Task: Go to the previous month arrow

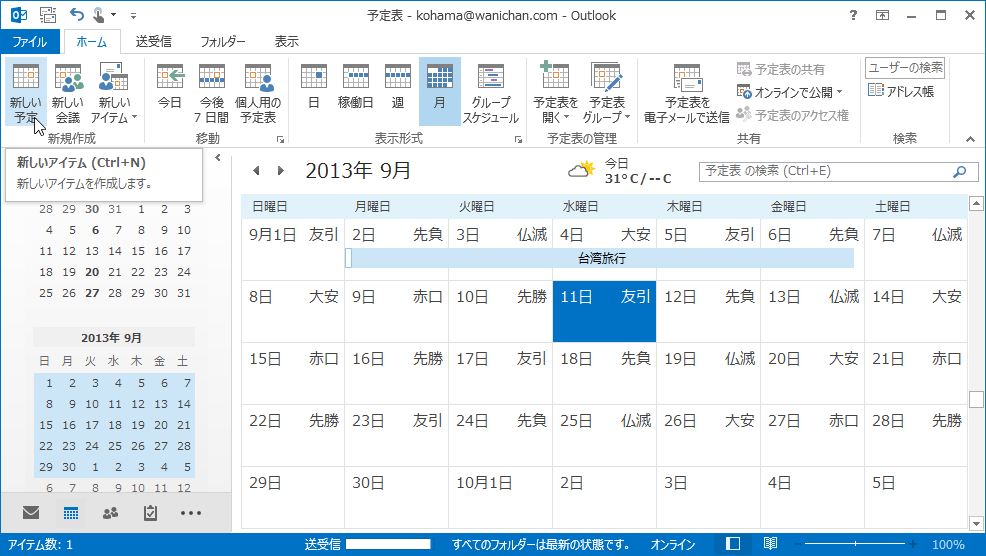Action: tap(256, 170)
